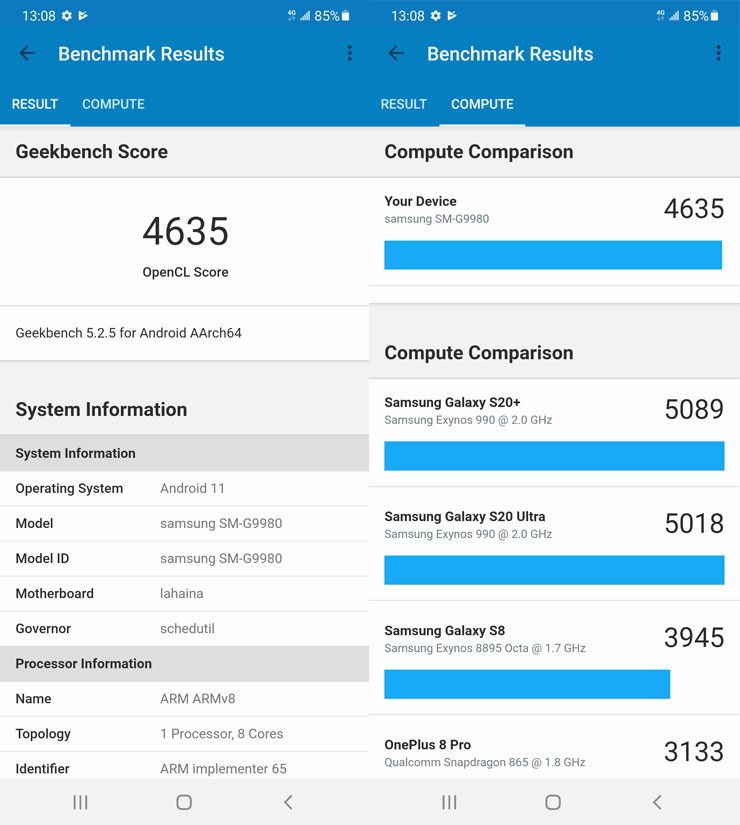Tap score 5018
Image resolution: width=740 pixels, height=825 pixels.
pos(694,524)
